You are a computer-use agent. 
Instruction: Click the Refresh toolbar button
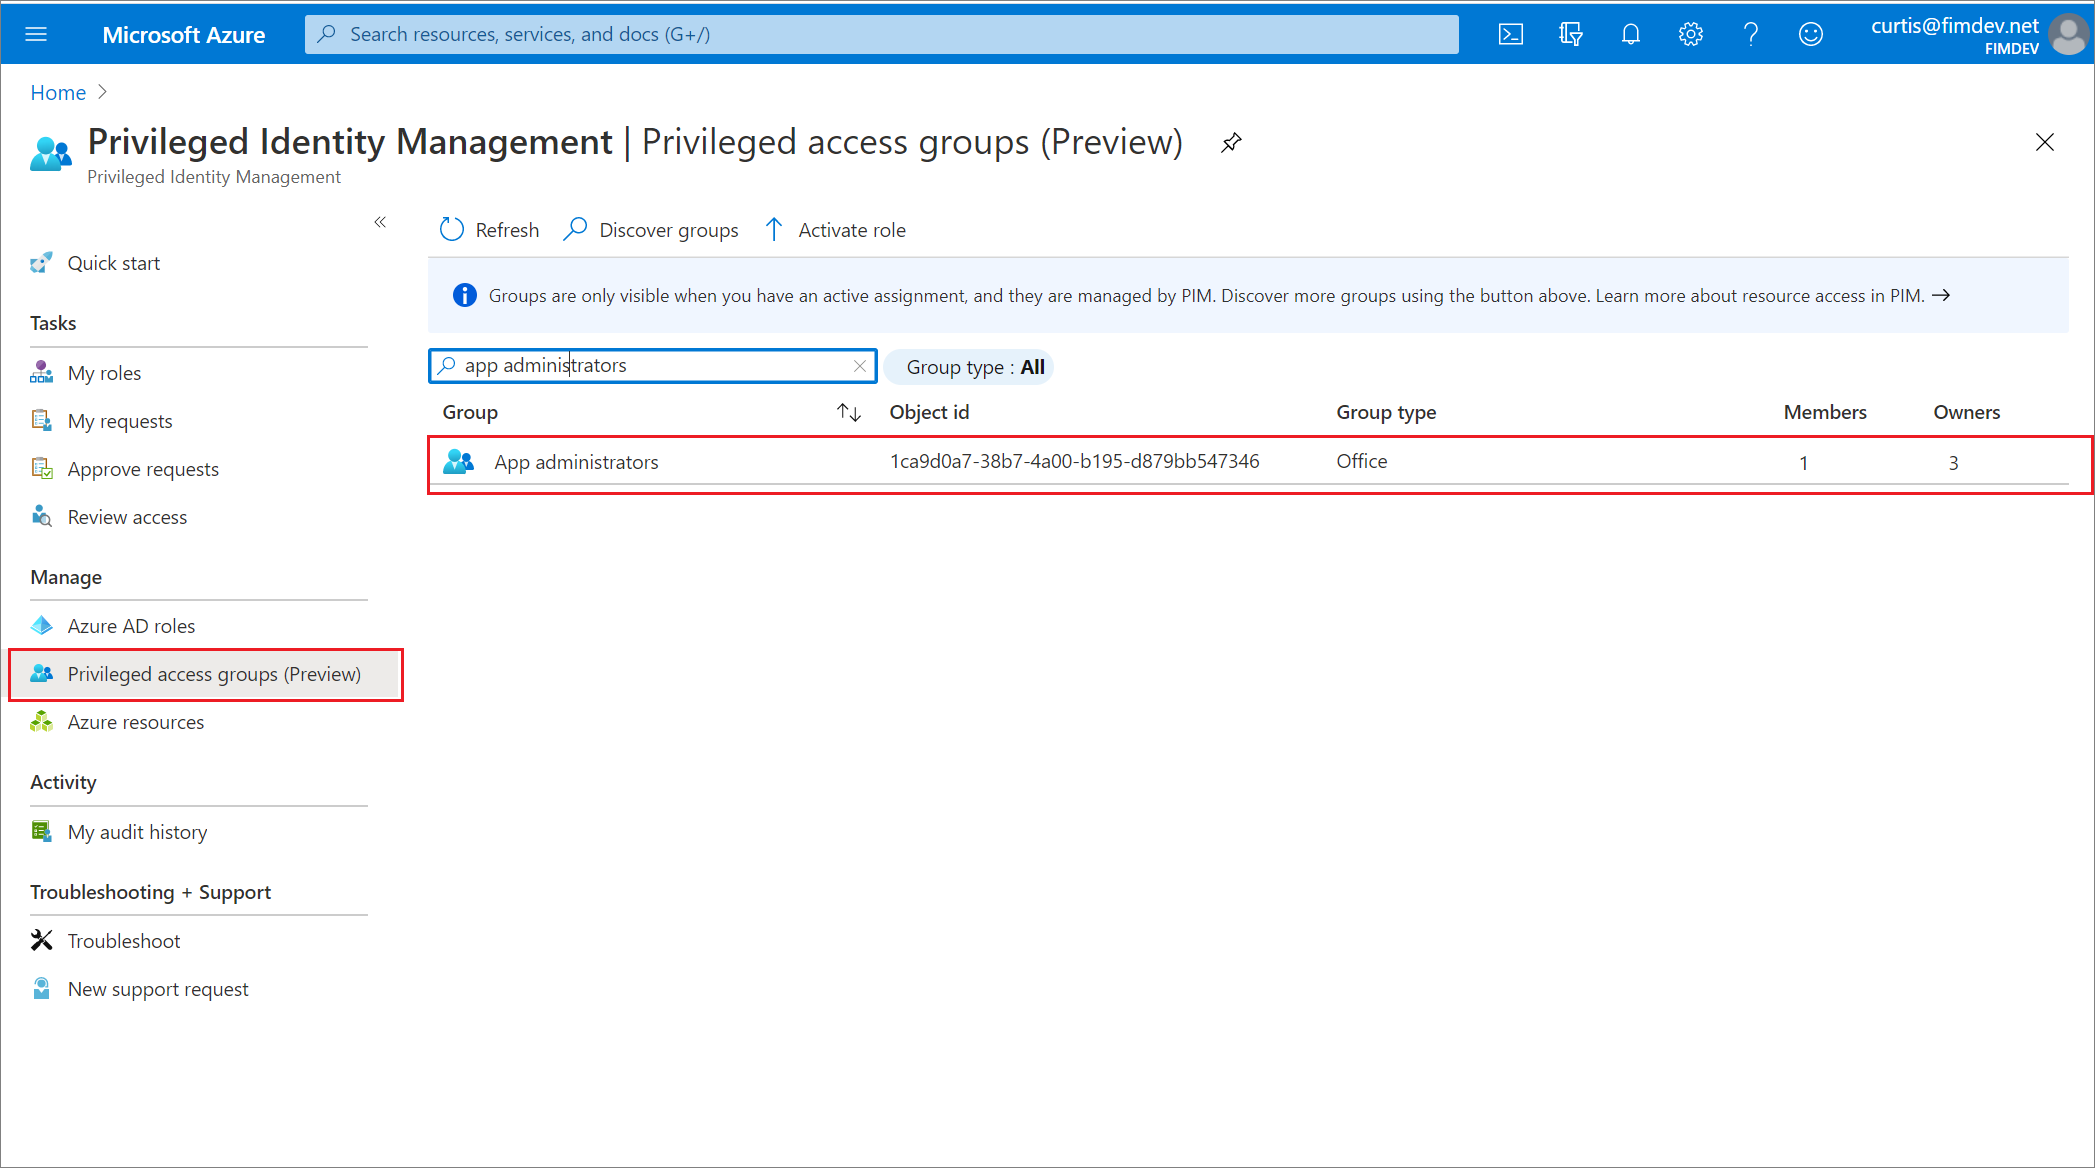489,230
